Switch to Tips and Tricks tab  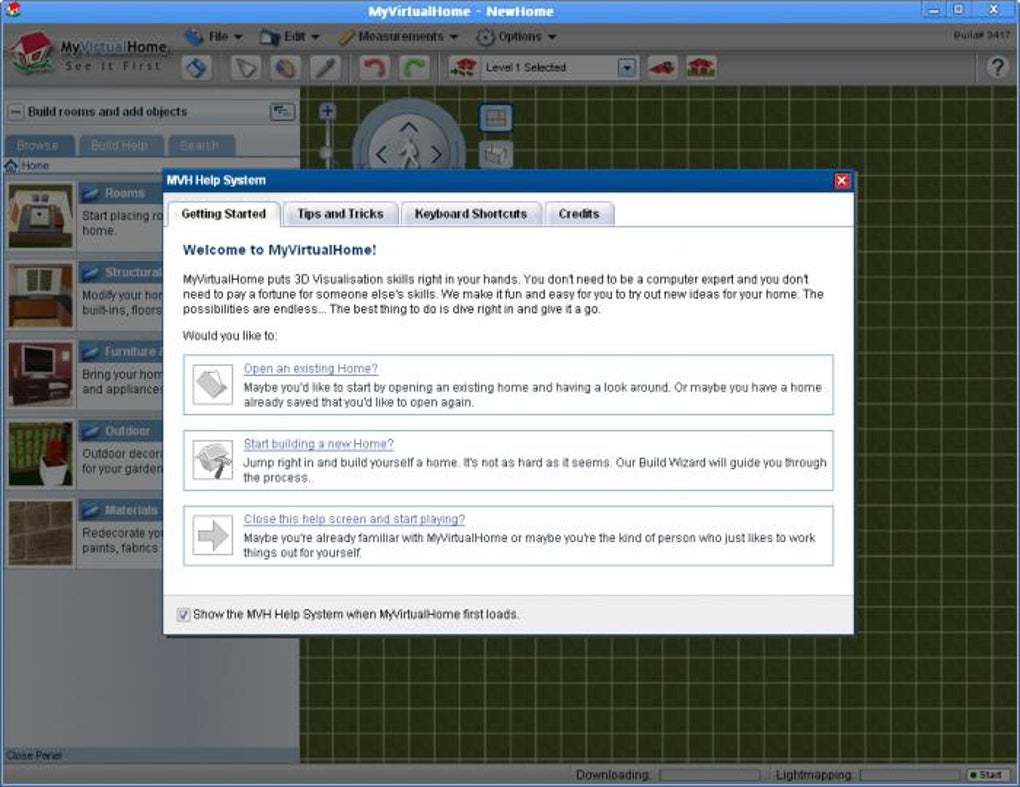pyautogui.click(x=340, y=214)
